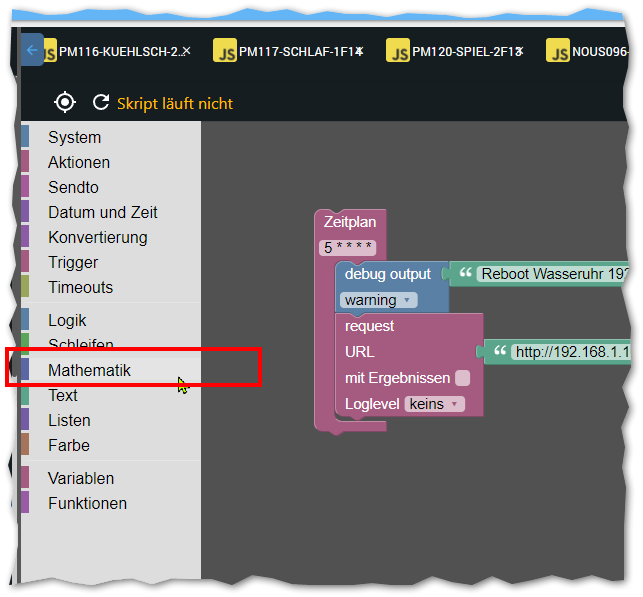643x597 pixels.
Task: Click the cron field '5 * * * *'
Action: 348,247
